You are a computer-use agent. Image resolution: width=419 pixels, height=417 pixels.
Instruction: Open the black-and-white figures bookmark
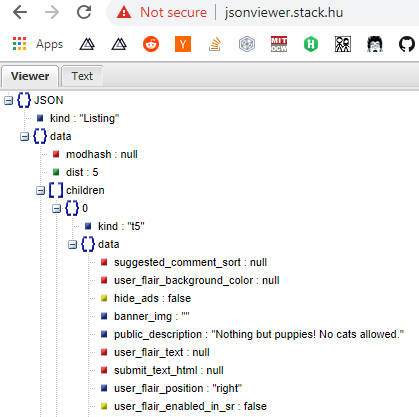[x=343, y=44]
